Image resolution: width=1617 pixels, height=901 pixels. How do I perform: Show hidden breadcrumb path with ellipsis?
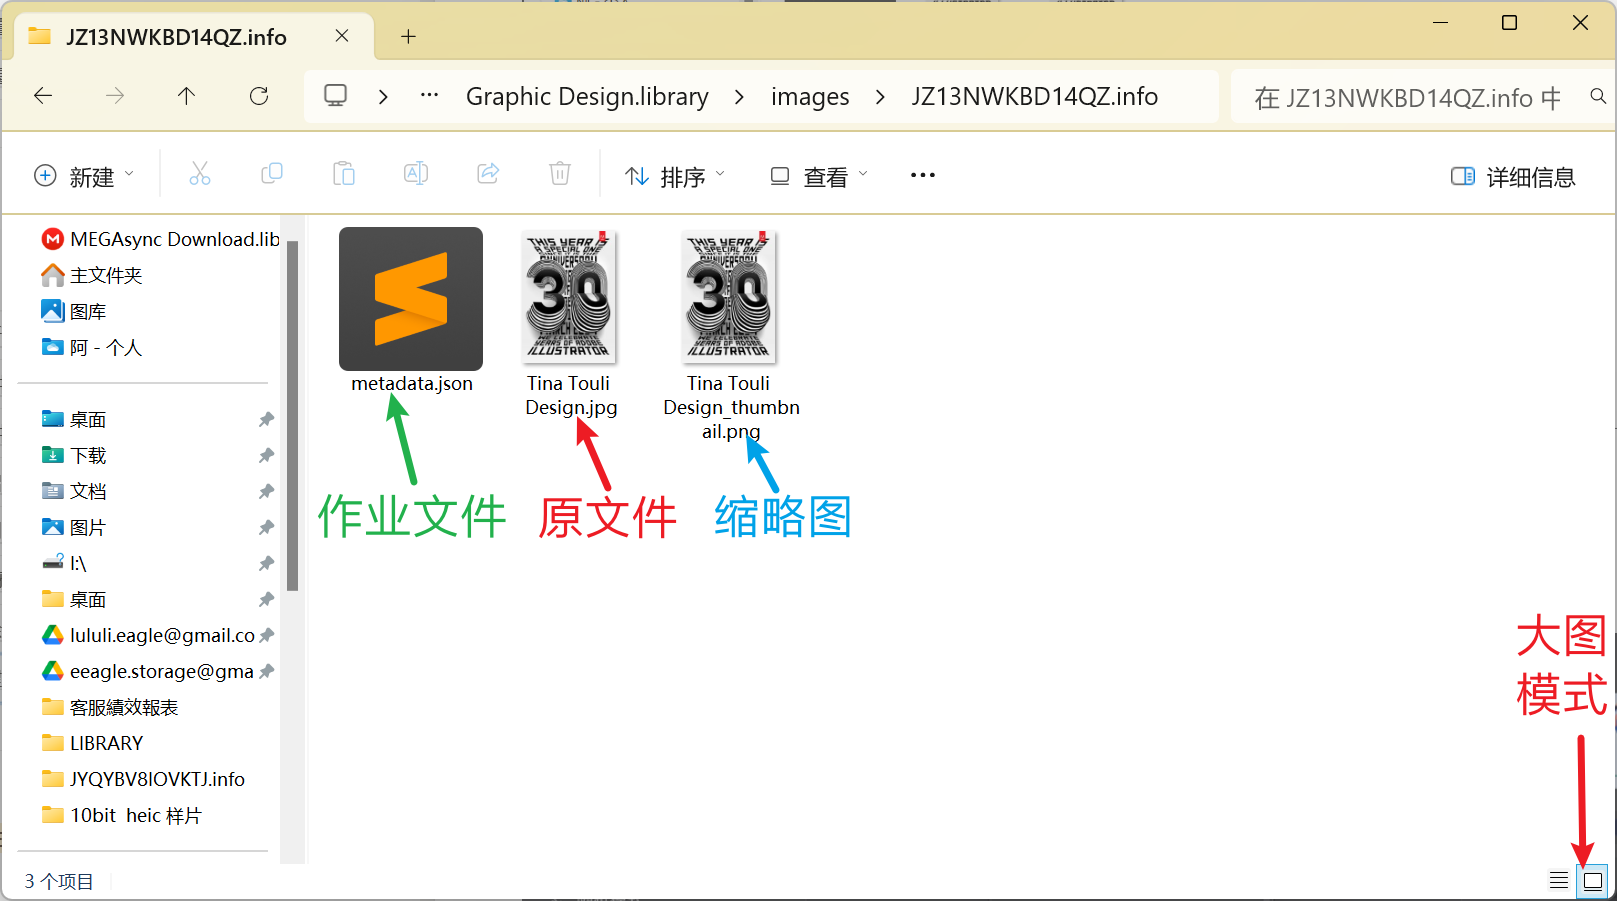[429, 96]
